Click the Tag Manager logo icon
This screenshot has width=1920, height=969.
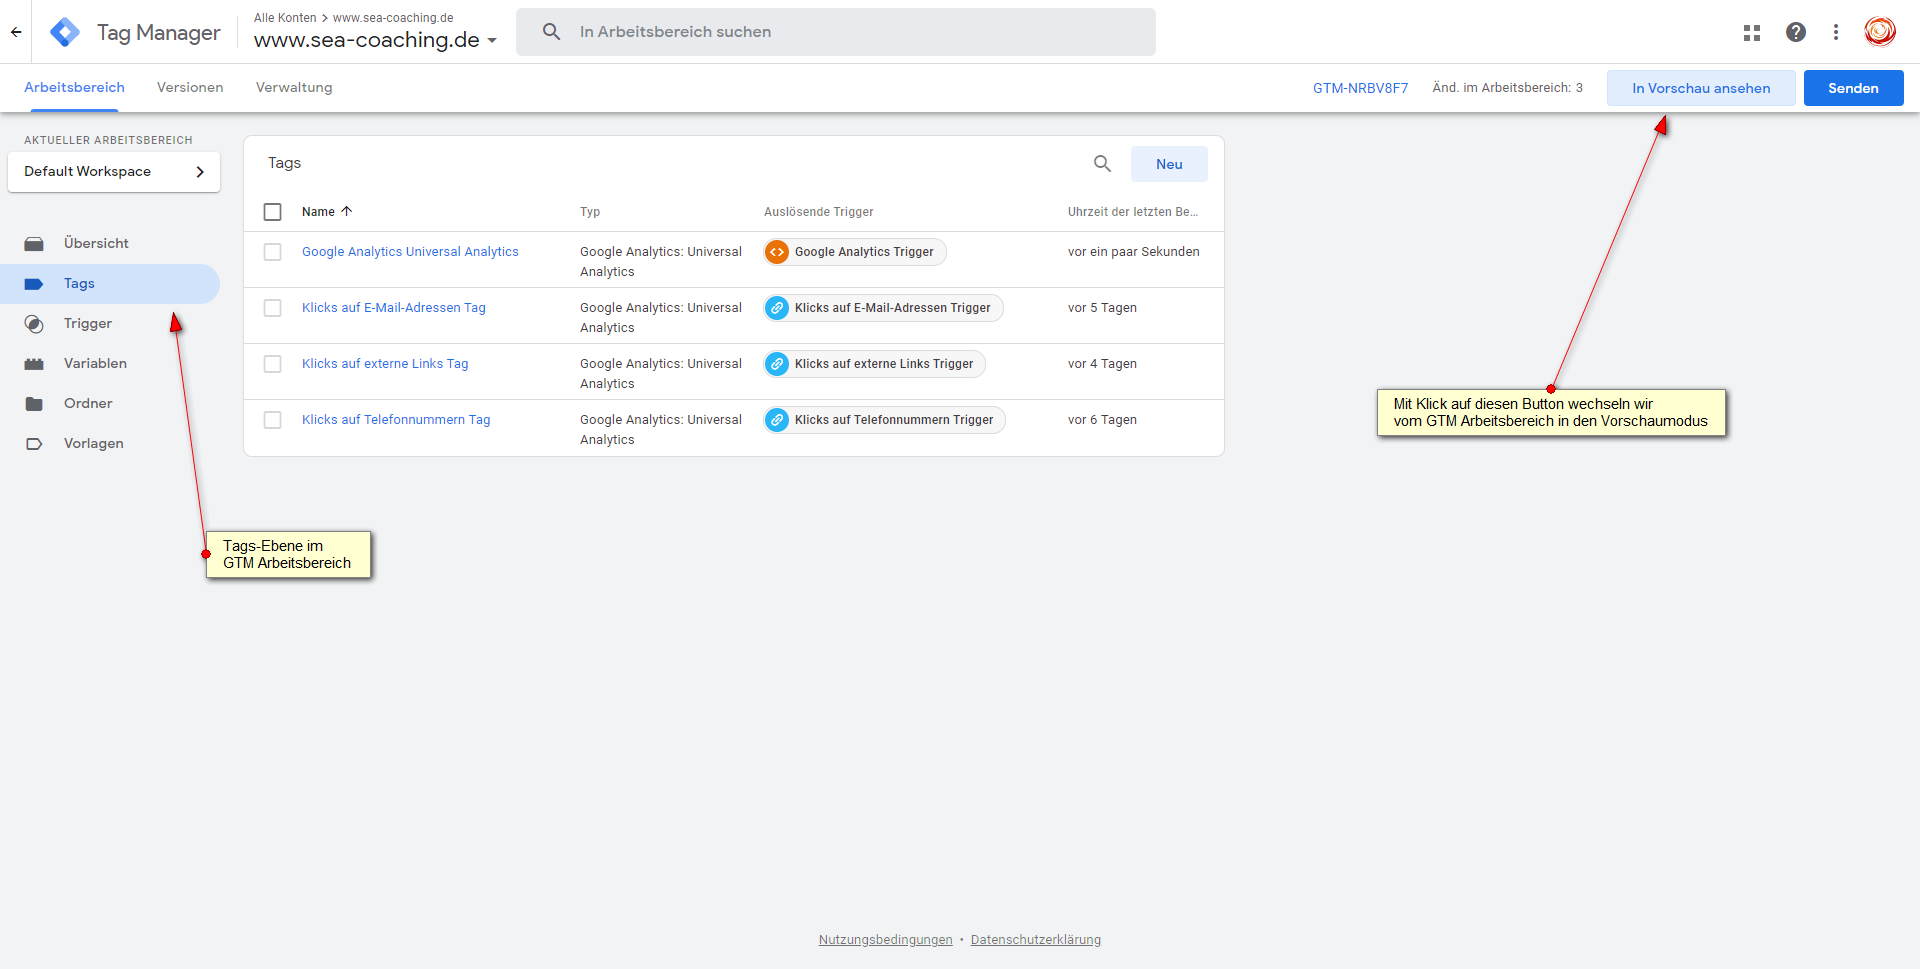click(65, 32)
